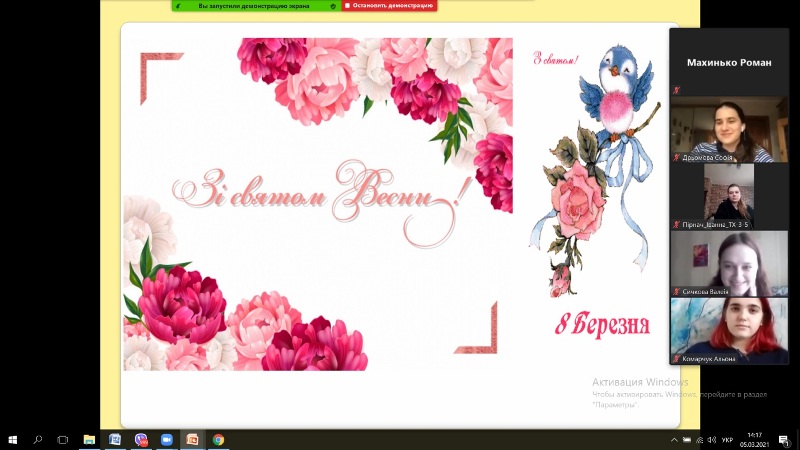This screenshot has width=800, height=450.
Task: Select Дрьомова Софія video tile
Action: click(729, 129)
